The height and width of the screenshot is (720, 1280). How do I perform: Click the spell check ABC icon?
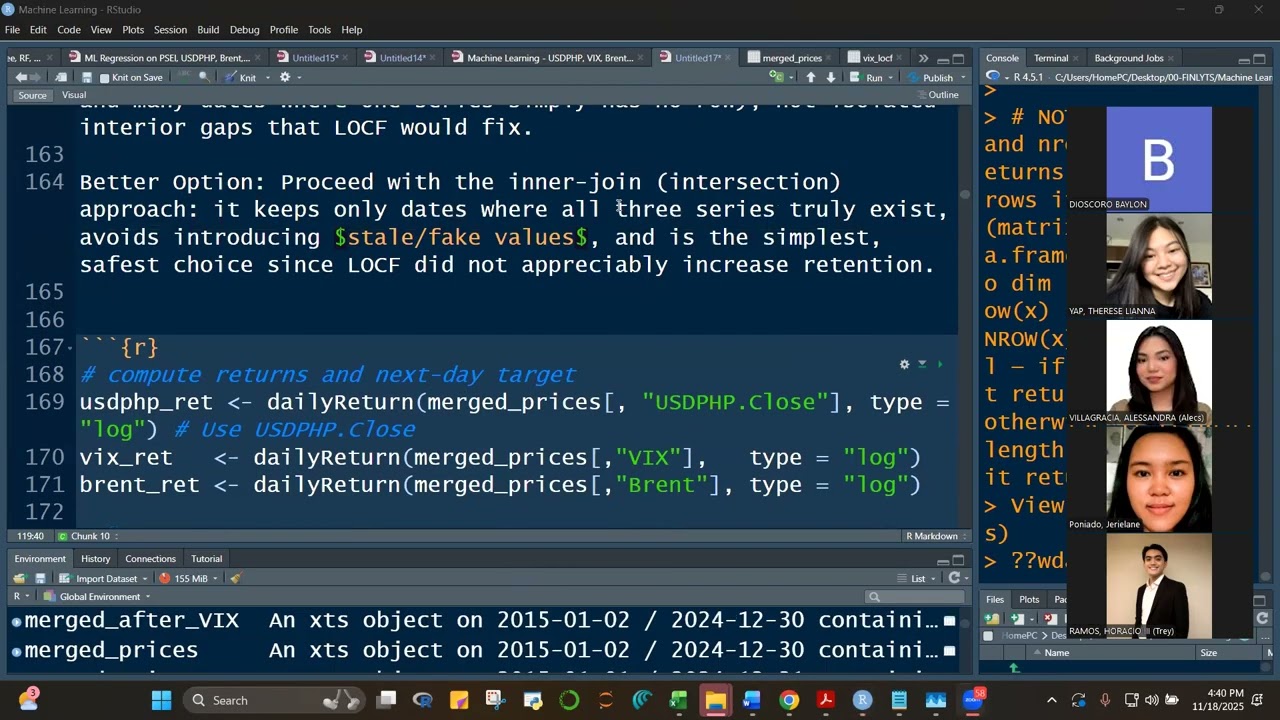click(x=184, y=77)
